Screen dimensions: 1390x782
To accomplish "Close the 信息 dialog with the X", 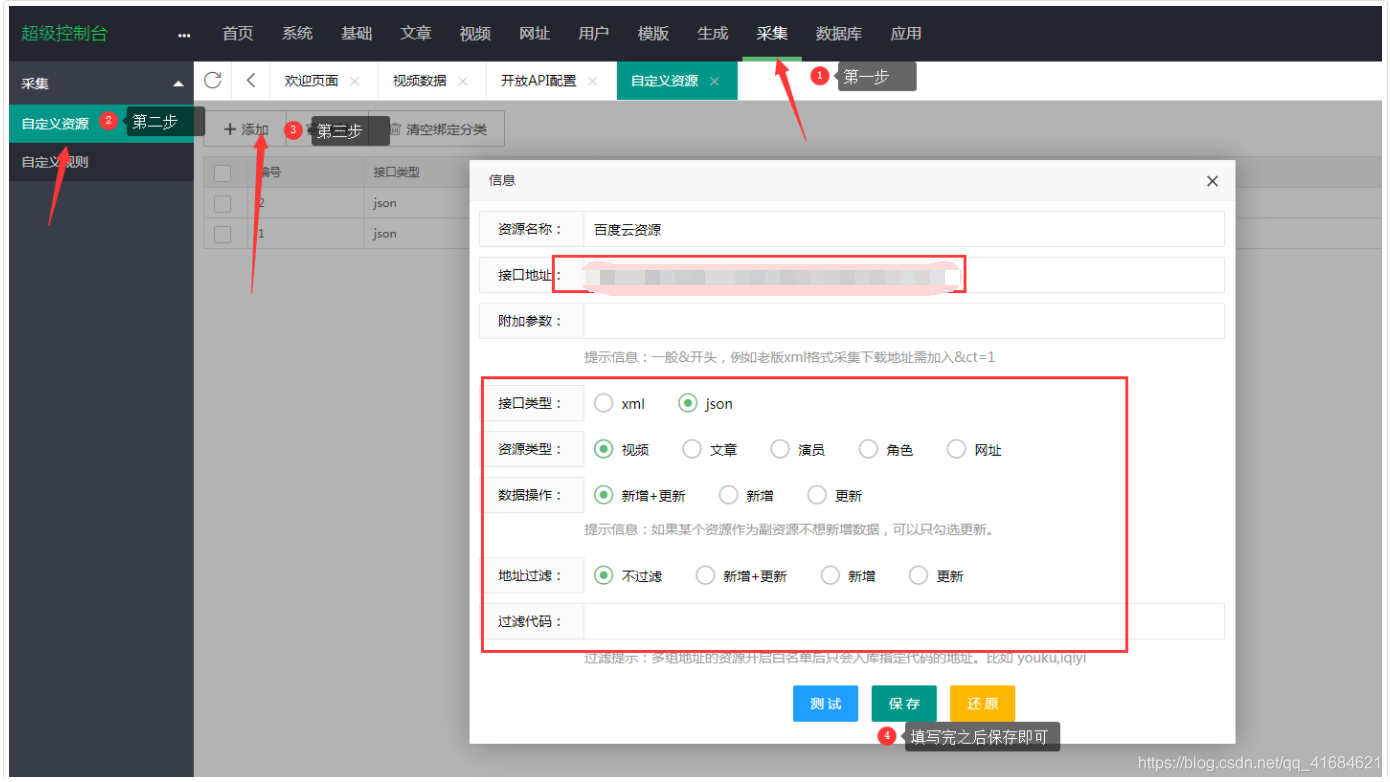I will click(x=1212, y=181).
